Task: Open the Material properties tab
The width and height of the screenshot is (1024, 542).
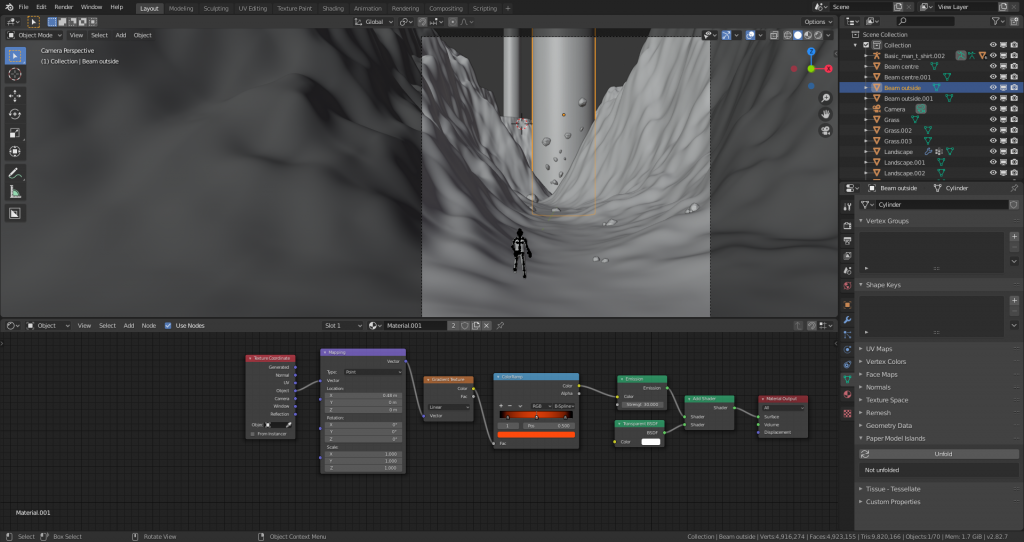Action: tap(847, 394)
